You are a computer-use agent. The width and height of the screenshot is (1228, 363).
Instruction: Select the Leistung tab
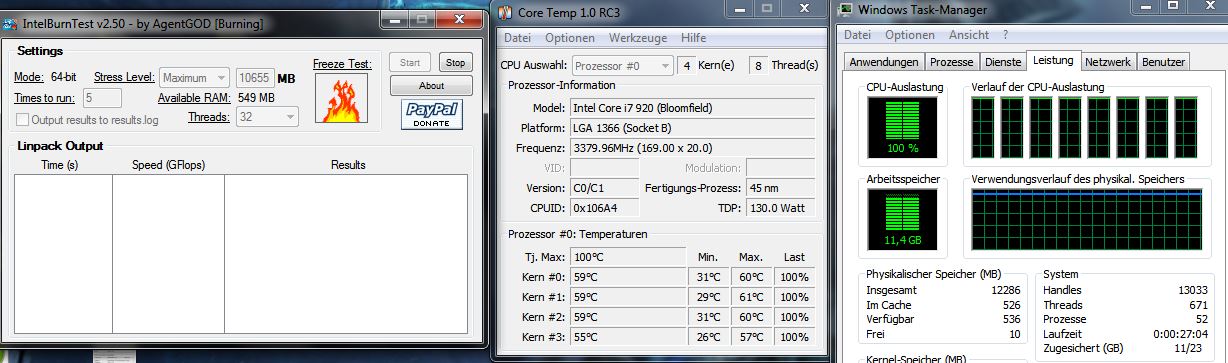coord(1054,61)
